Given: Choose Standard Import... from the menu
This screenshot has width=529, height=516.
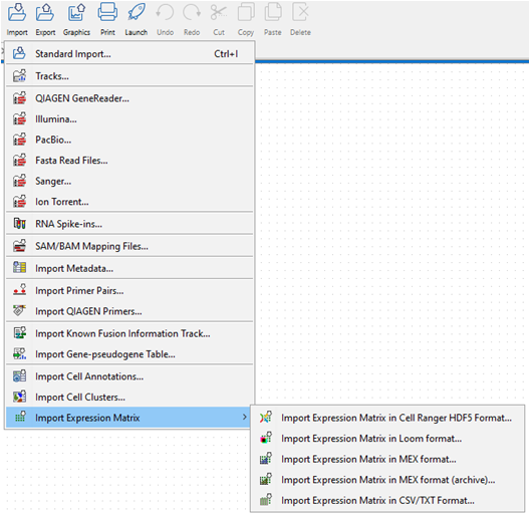Looking at the screenshot, I should point(130,54).
